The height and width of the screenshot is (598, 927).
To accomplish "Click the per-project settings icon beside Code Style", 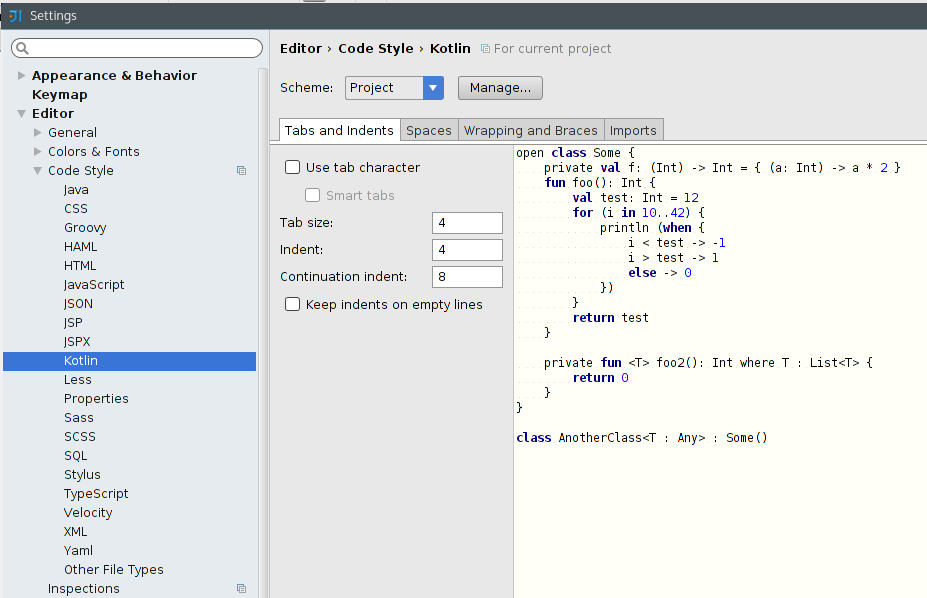I will [x=240, y=170].
